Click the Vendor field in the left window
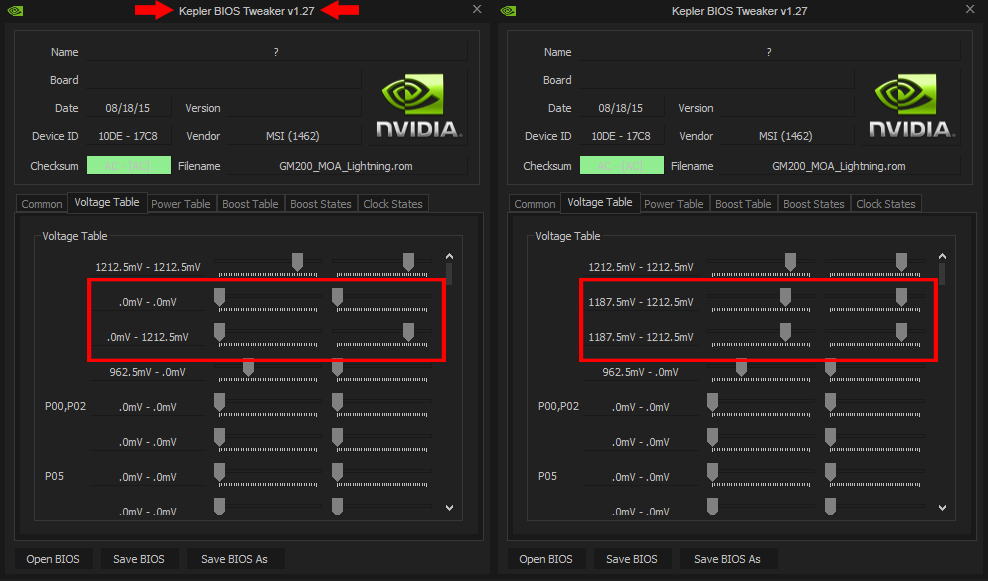Image resolution: width=988 pixels, height=581 pixels. [294, 136]
